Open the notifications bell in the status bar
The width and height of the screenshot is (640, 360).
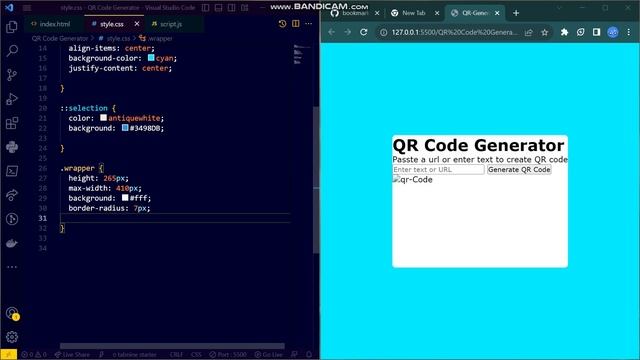tap(309, 355)
